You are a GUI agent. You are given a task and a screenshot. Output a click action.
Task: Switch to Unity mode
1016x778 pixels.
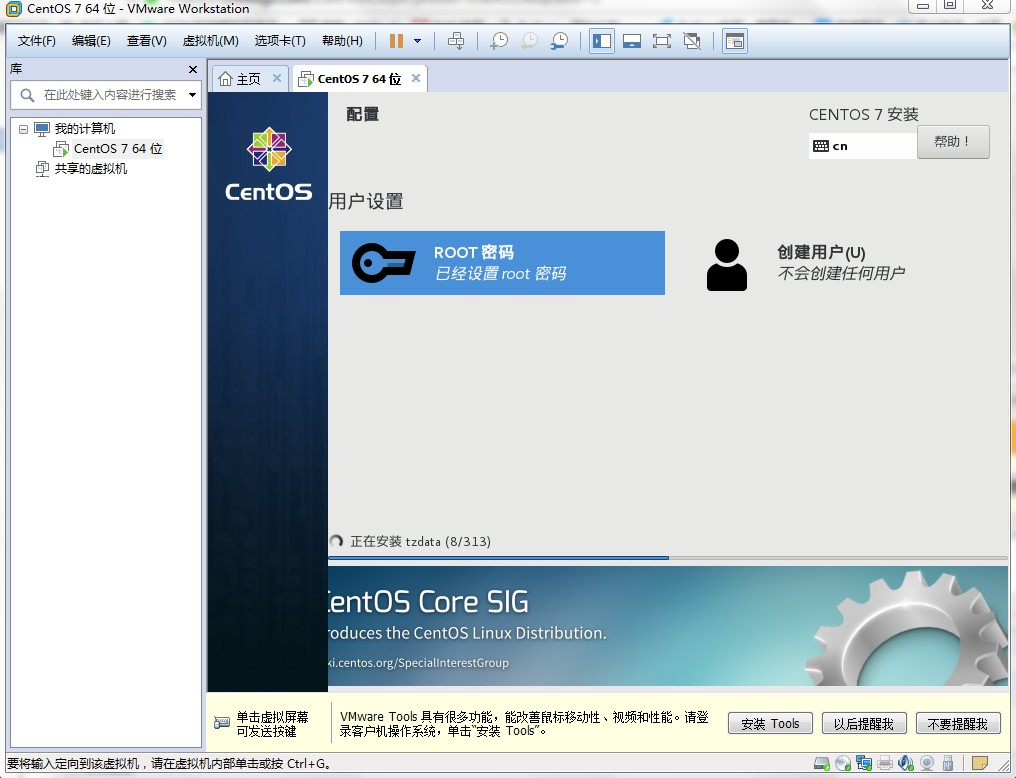point(692,41)
